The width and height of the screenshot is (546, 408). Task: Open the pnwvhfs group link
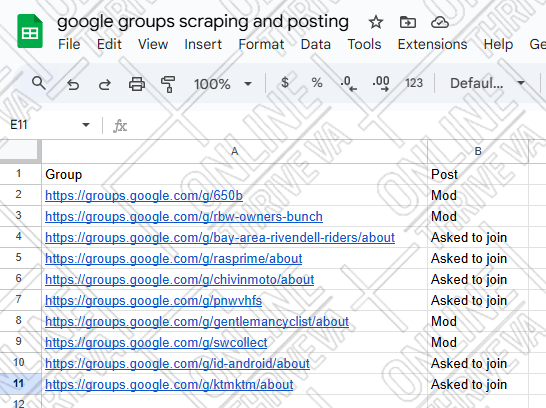pyautogui.click(x=154, y=300)
